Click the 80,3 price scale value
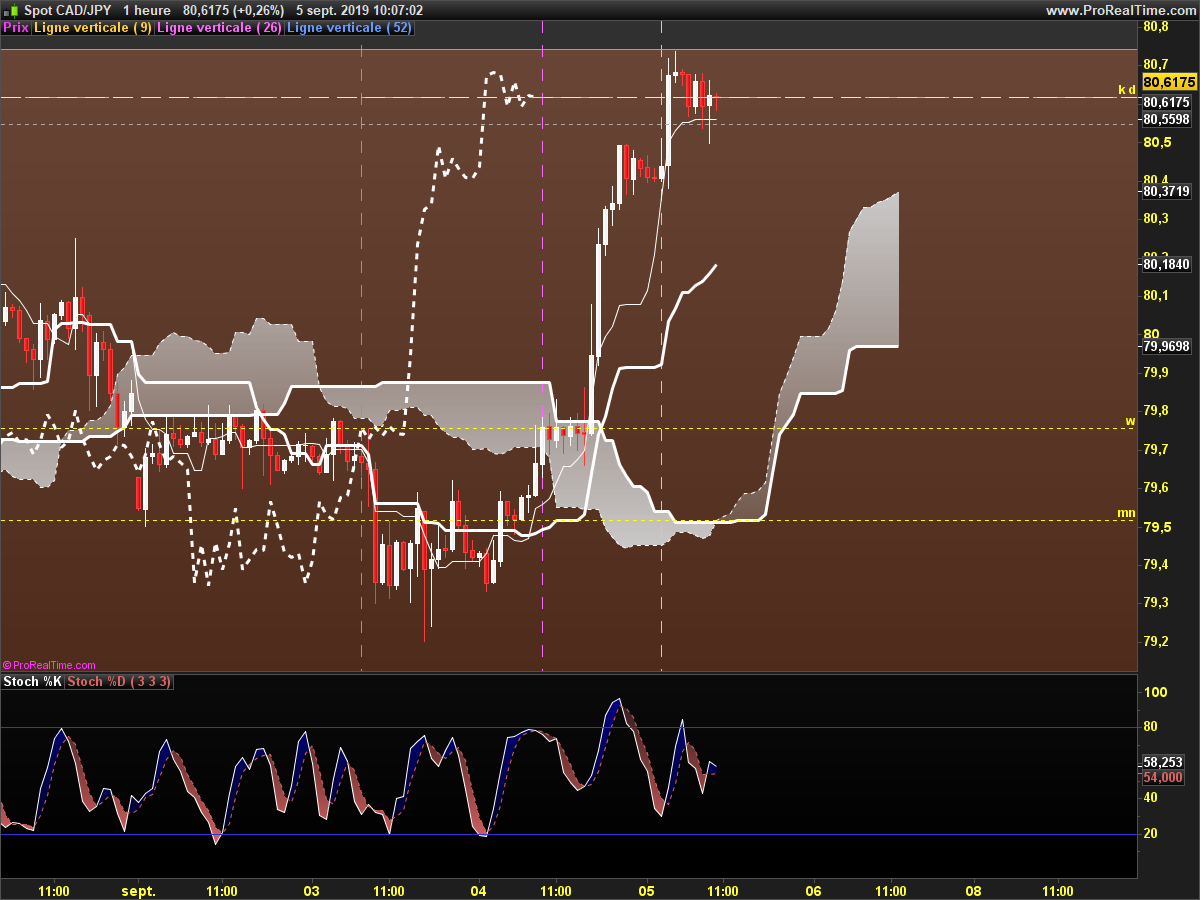Image resolution: width=1200 pixels, height=900 pixels. coord(1157,218)
